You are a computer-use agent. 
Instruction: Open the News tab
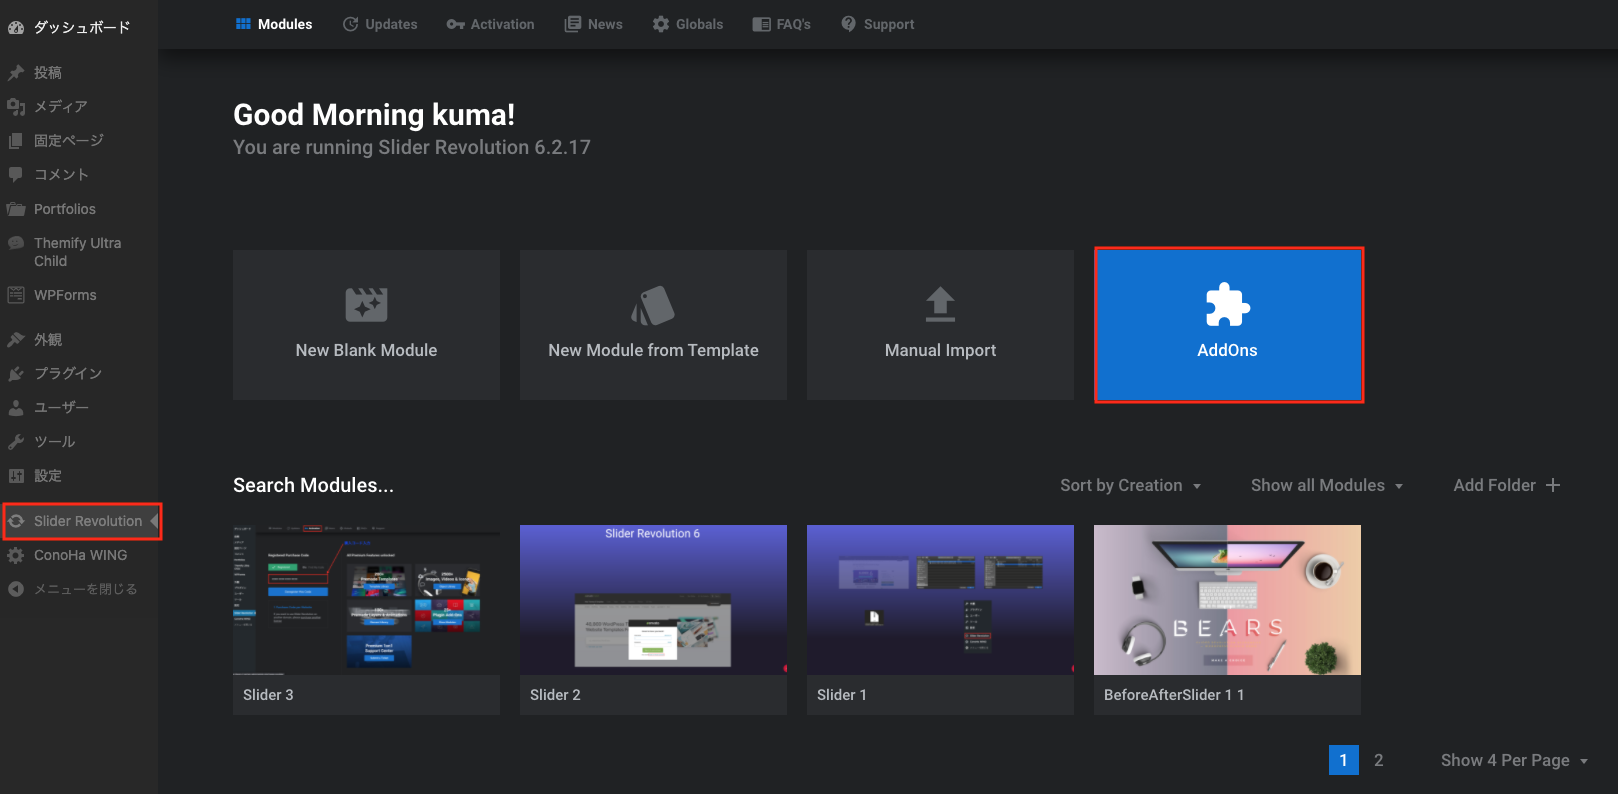[594, 24]
